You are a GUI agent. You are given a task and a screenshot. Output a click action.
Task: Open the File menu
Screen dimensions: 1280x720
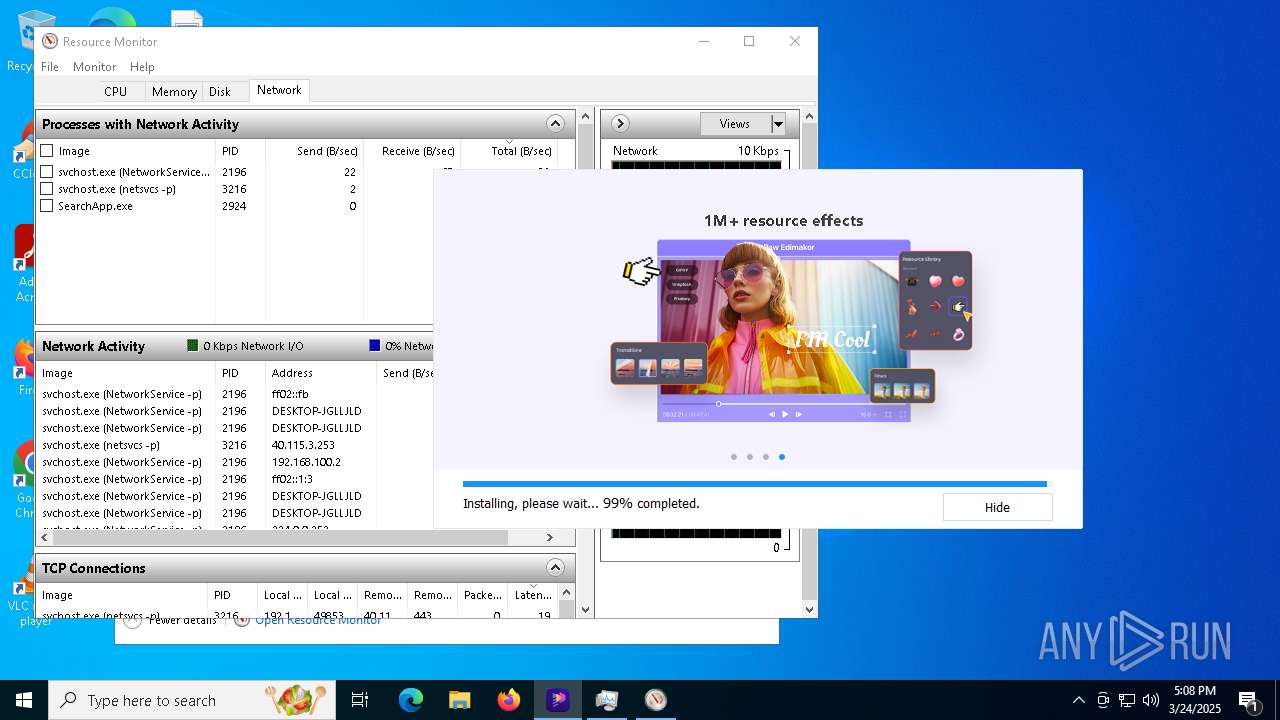(50, 66)
